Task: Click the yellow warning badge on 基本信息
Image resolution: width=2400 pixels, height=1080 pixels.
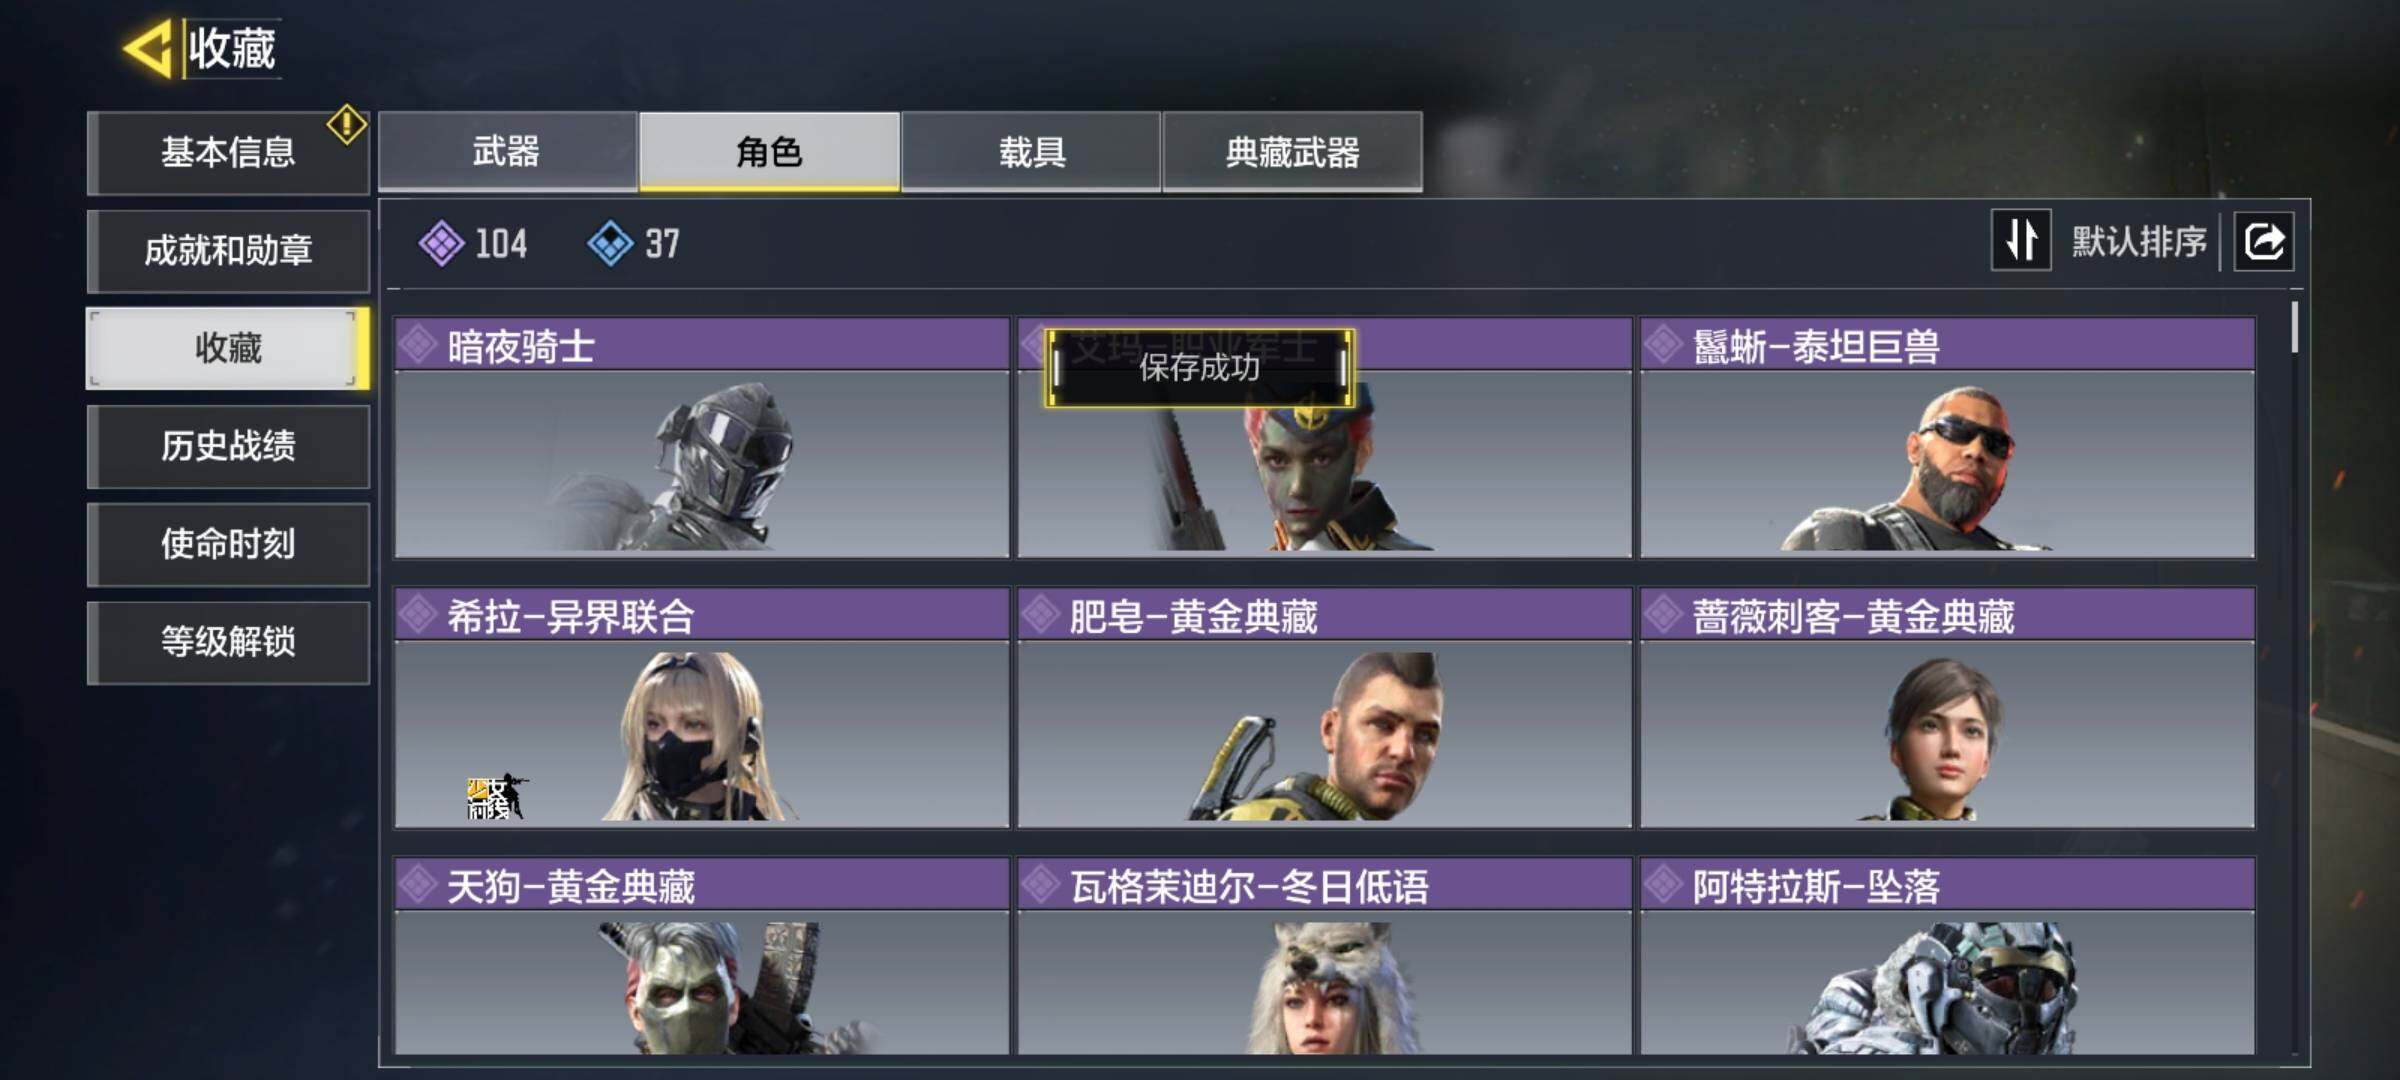Action: 346,124
